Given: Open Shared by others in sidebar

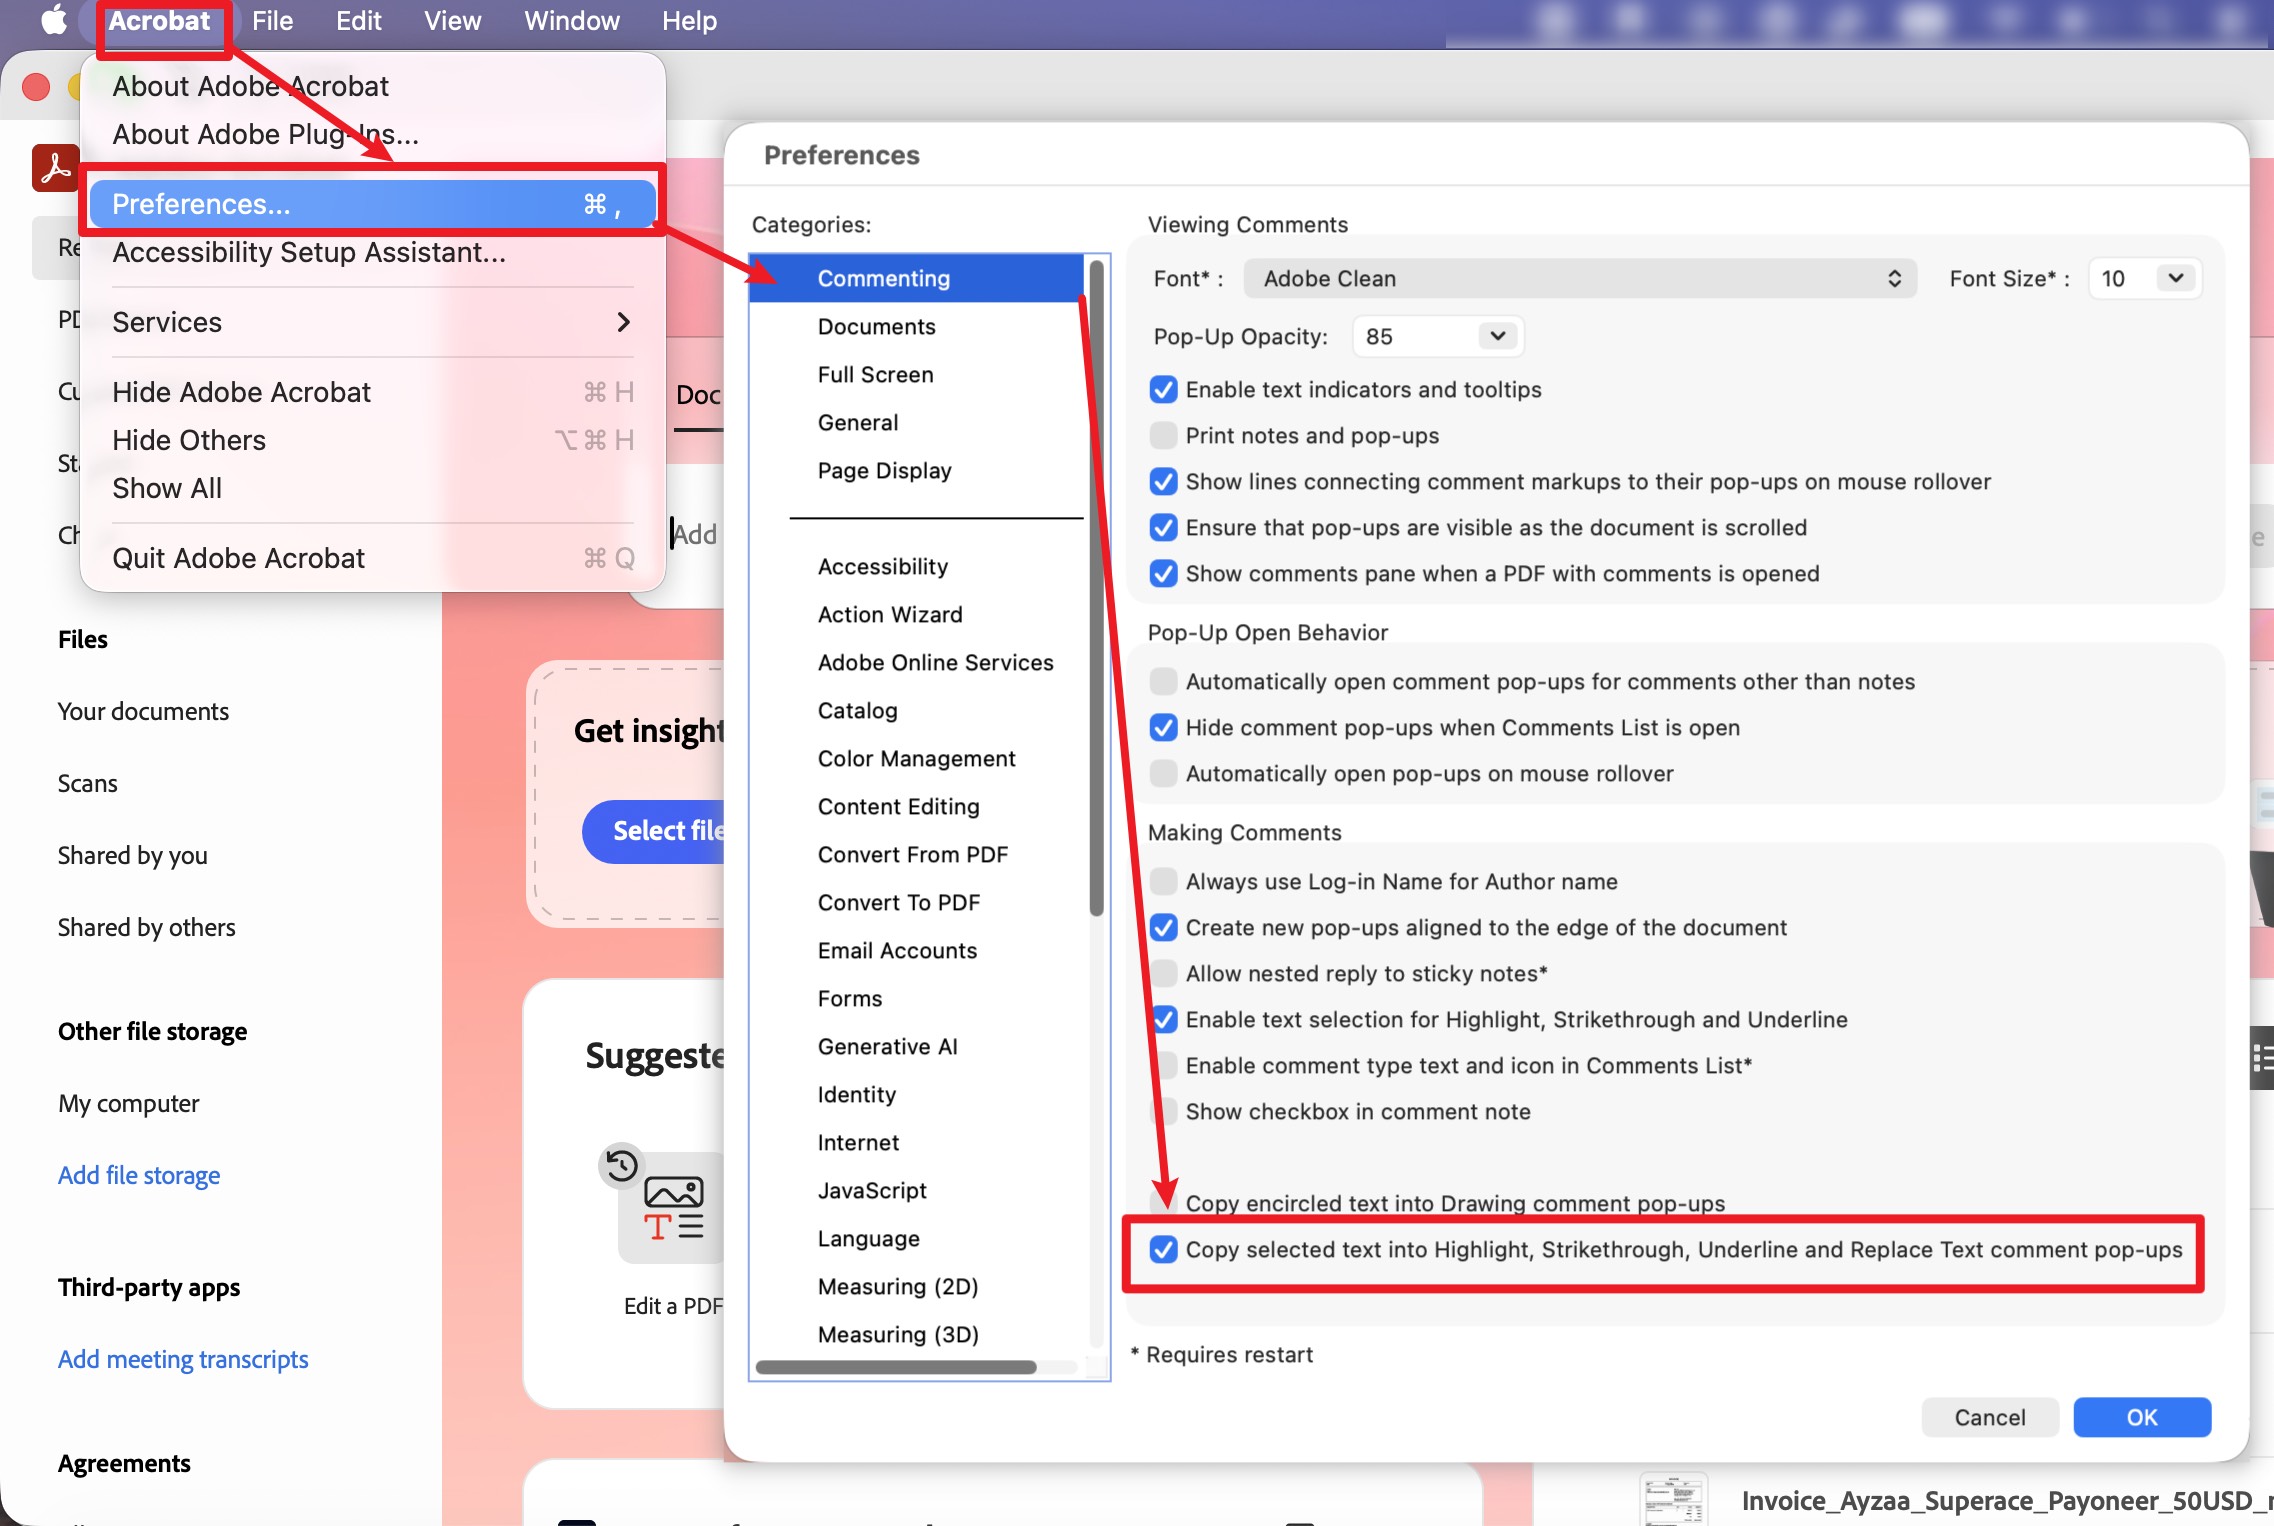Looking at the screenshot, I should click(x=146, y=927).
